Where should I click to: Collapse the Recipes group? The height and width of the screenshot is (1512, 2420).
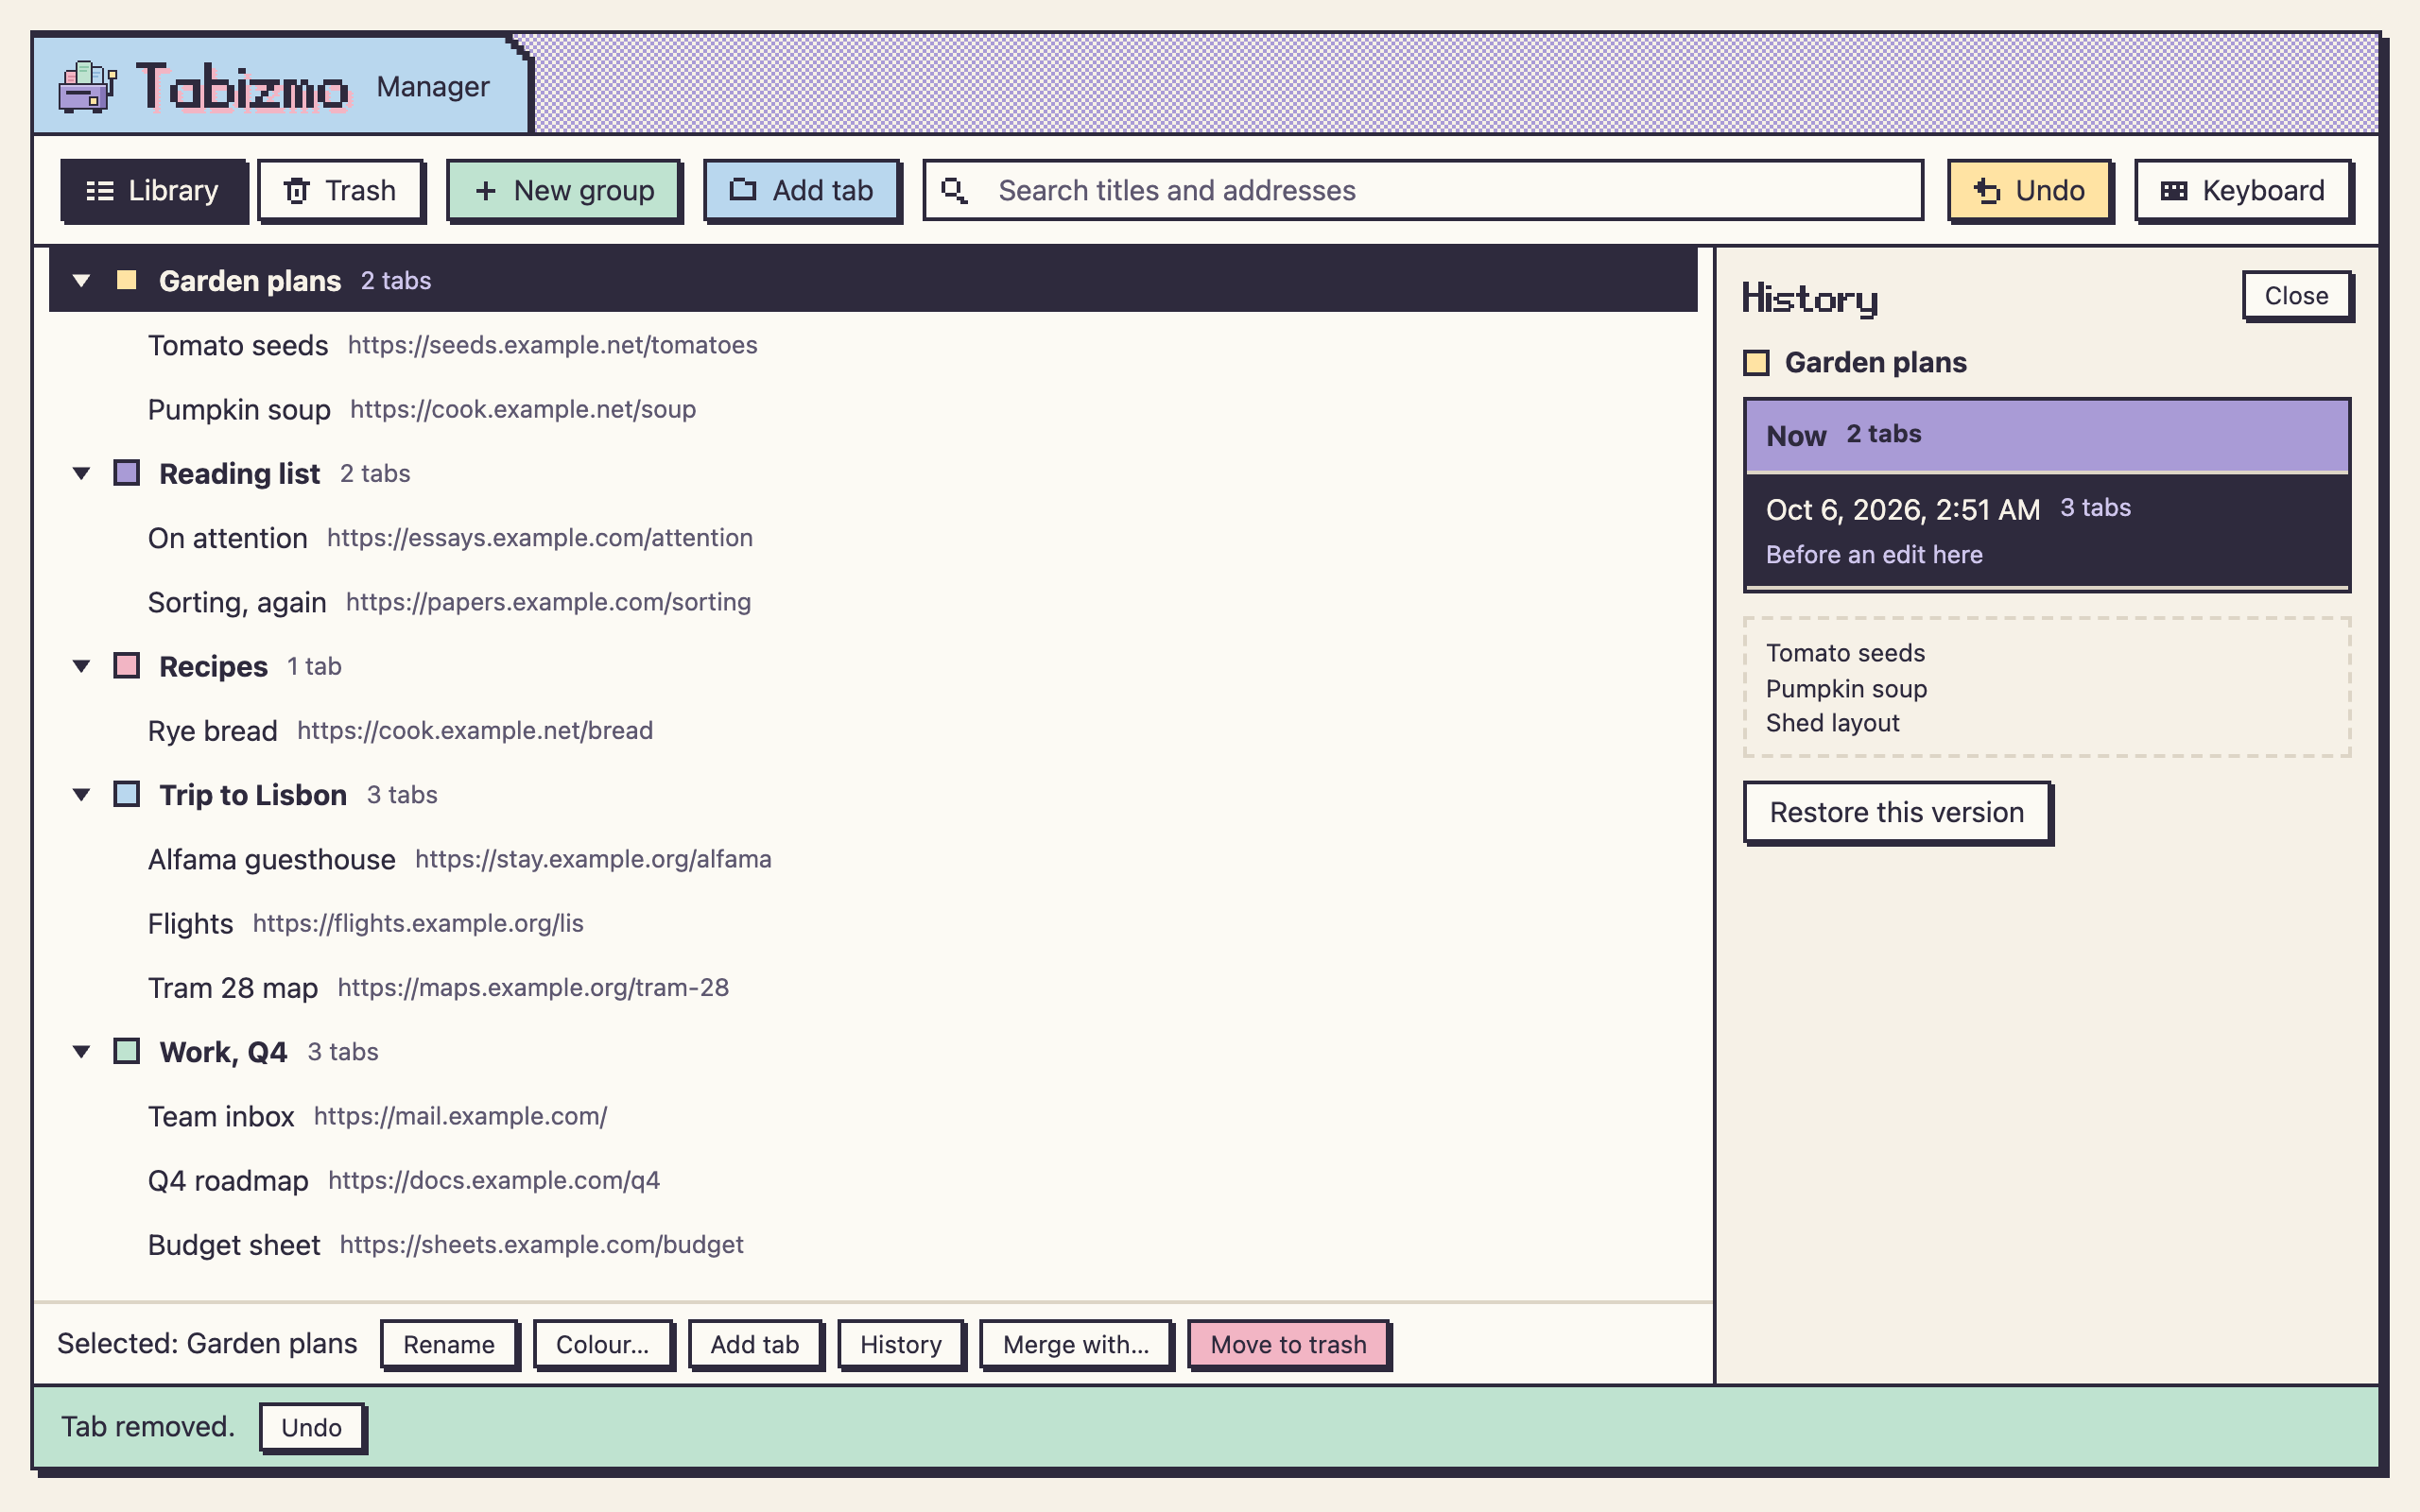82,666
